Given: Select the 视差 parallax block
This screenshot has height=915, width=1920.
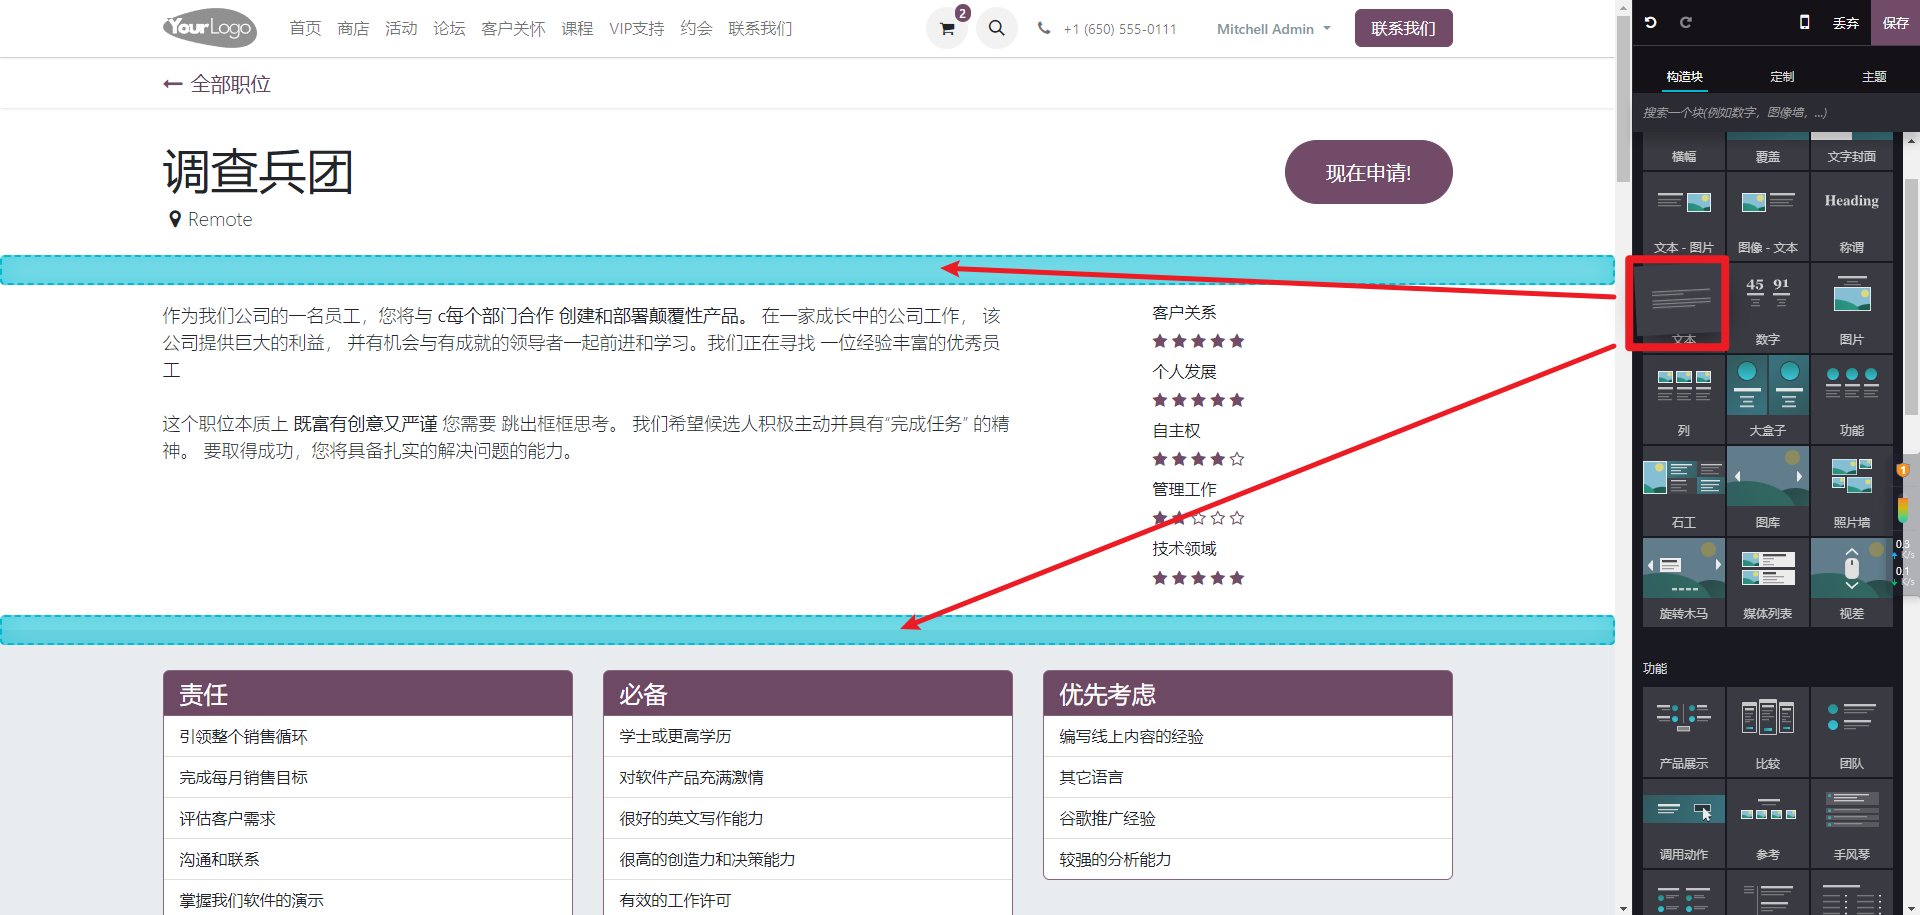Looking at the screenshot, I should point(1852,582).
